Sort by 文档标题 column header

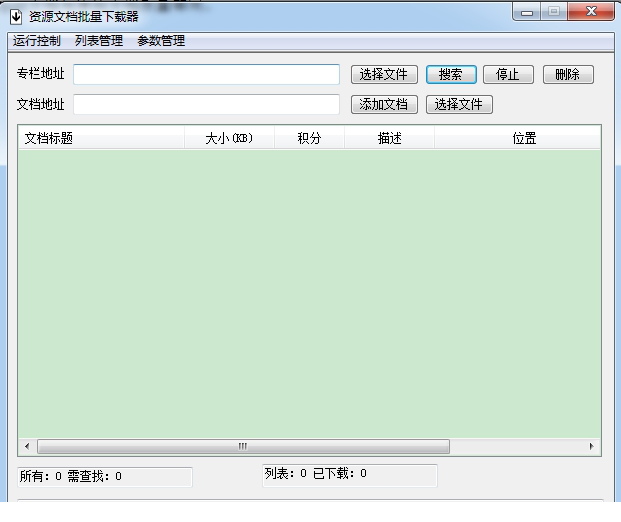(x=101, y=138)
